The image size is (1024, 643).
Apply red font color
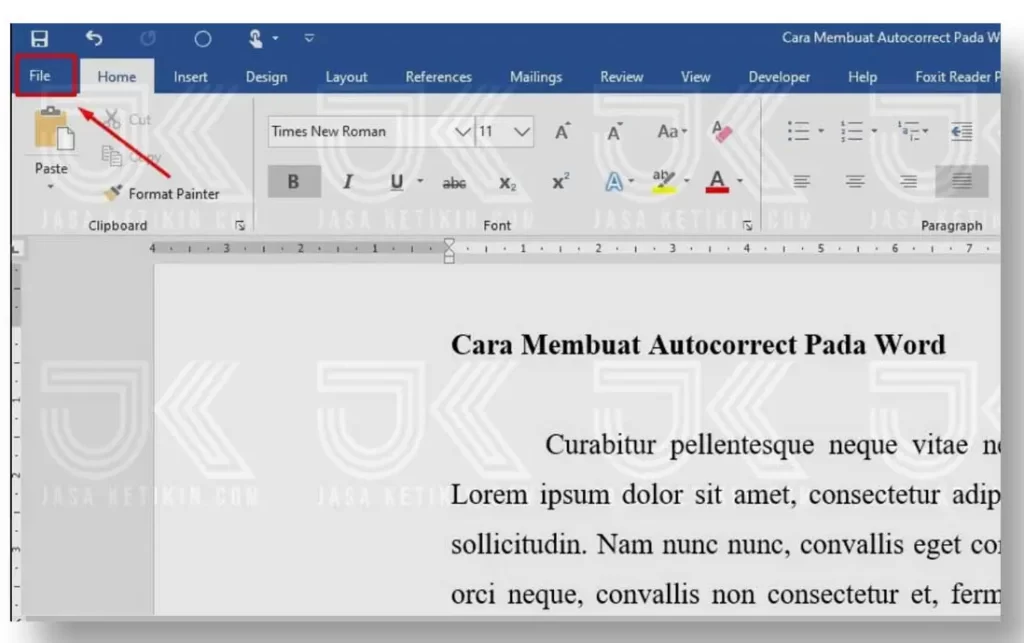coord(717,181)
